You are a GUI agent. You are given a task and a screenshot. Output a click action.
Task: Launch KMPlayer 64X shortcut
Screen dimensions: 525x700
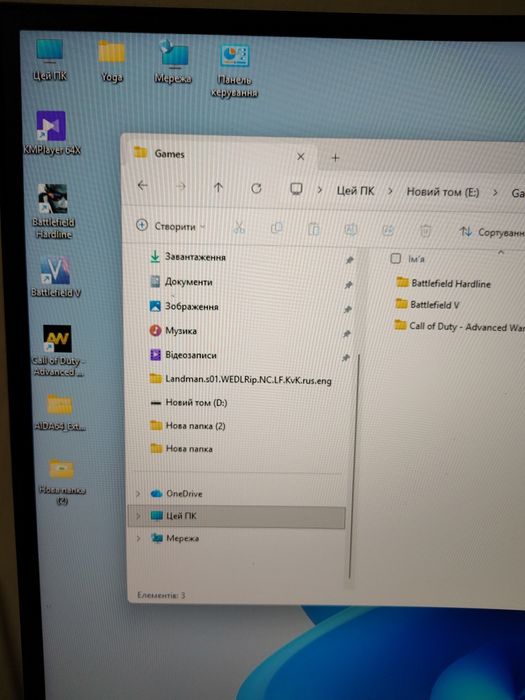pyautogui.click(x=52, y=133)
